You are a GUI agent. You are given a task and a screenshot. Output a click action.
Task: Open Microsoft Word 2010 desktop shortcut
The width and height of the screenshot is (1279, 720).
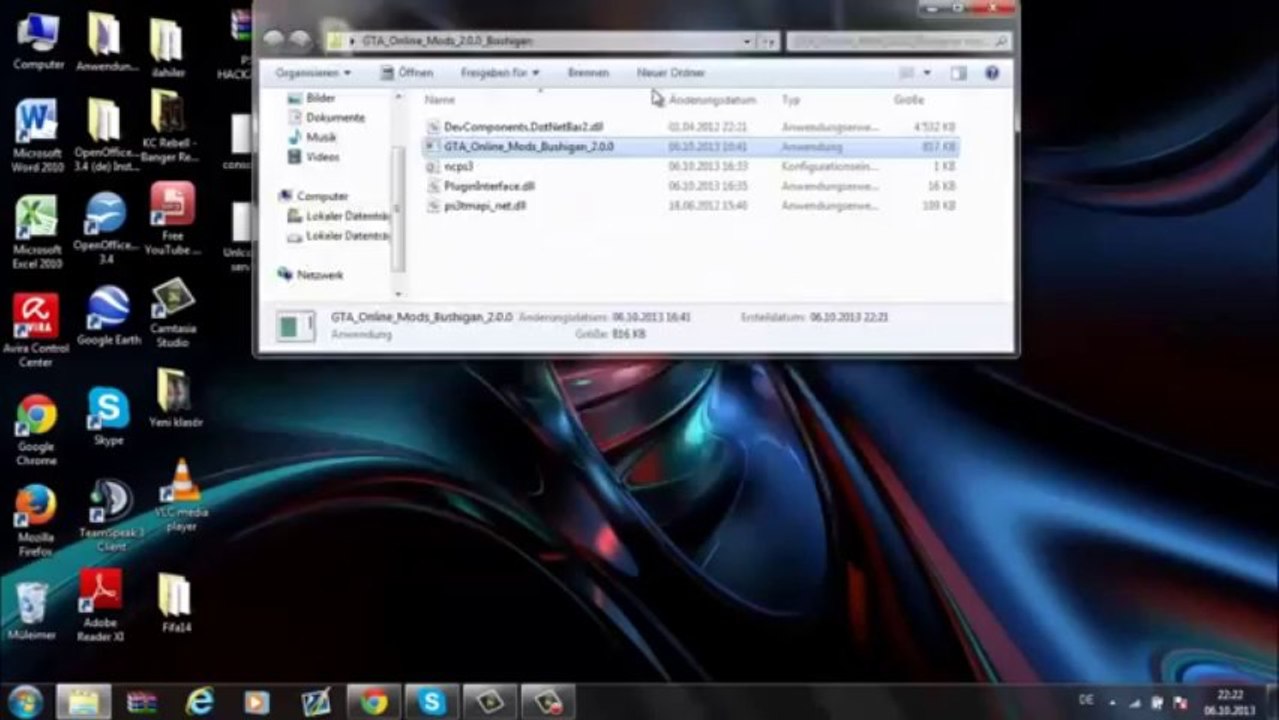(x=38, y=136)
